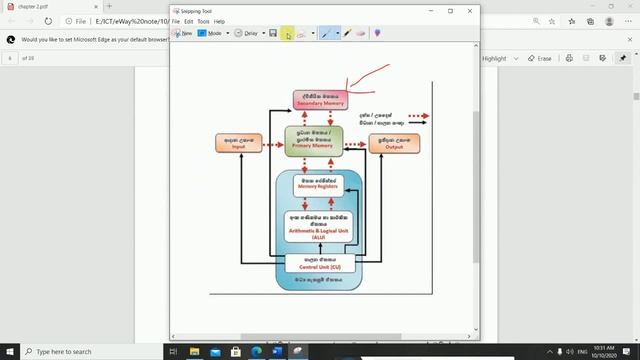Close the chapter 2.pdf Edge tab

tap(96, 7)
